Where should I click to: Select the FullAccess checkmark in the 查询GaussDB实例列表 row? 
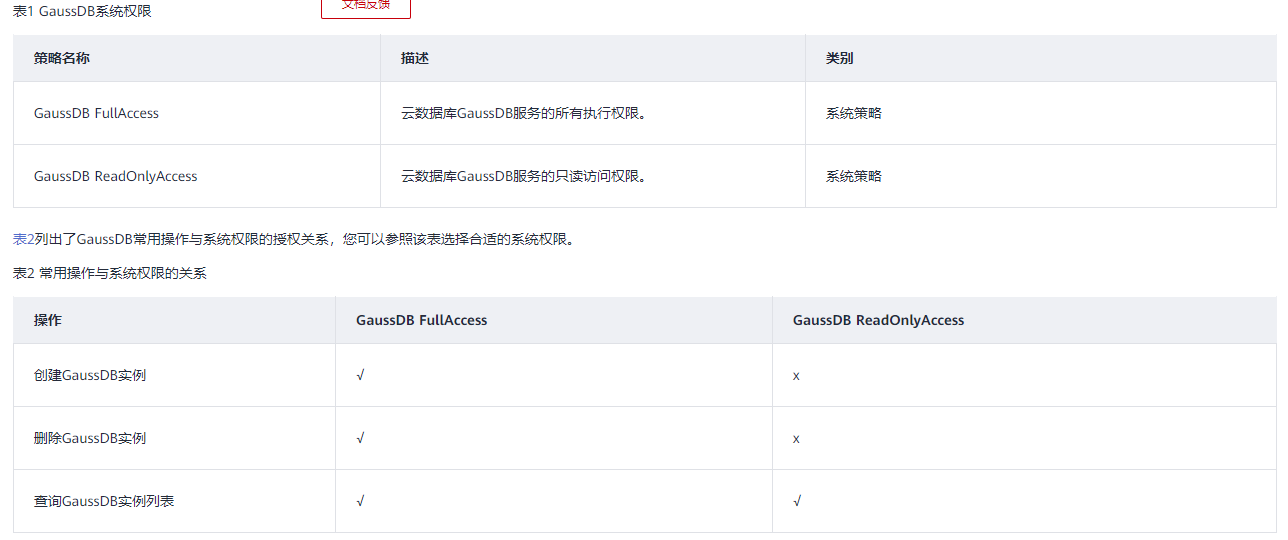point(360,501)
